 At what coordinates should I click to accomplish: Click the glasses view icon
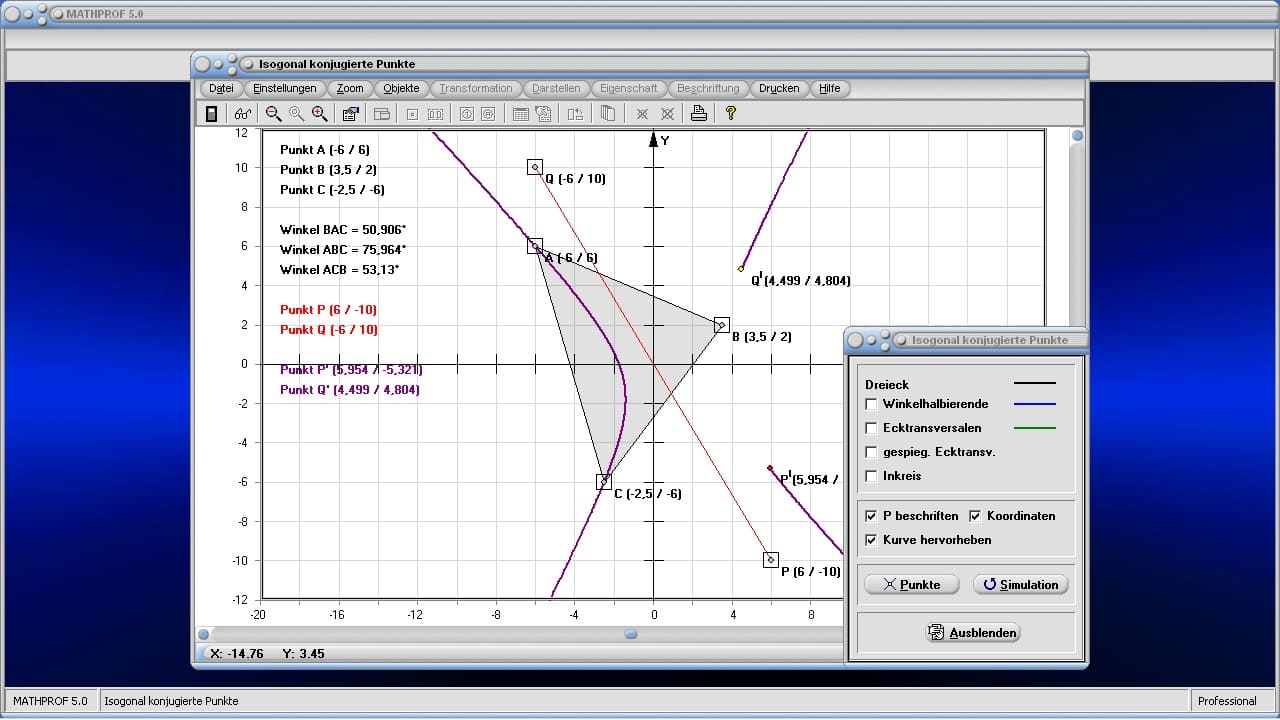(243, 114)
